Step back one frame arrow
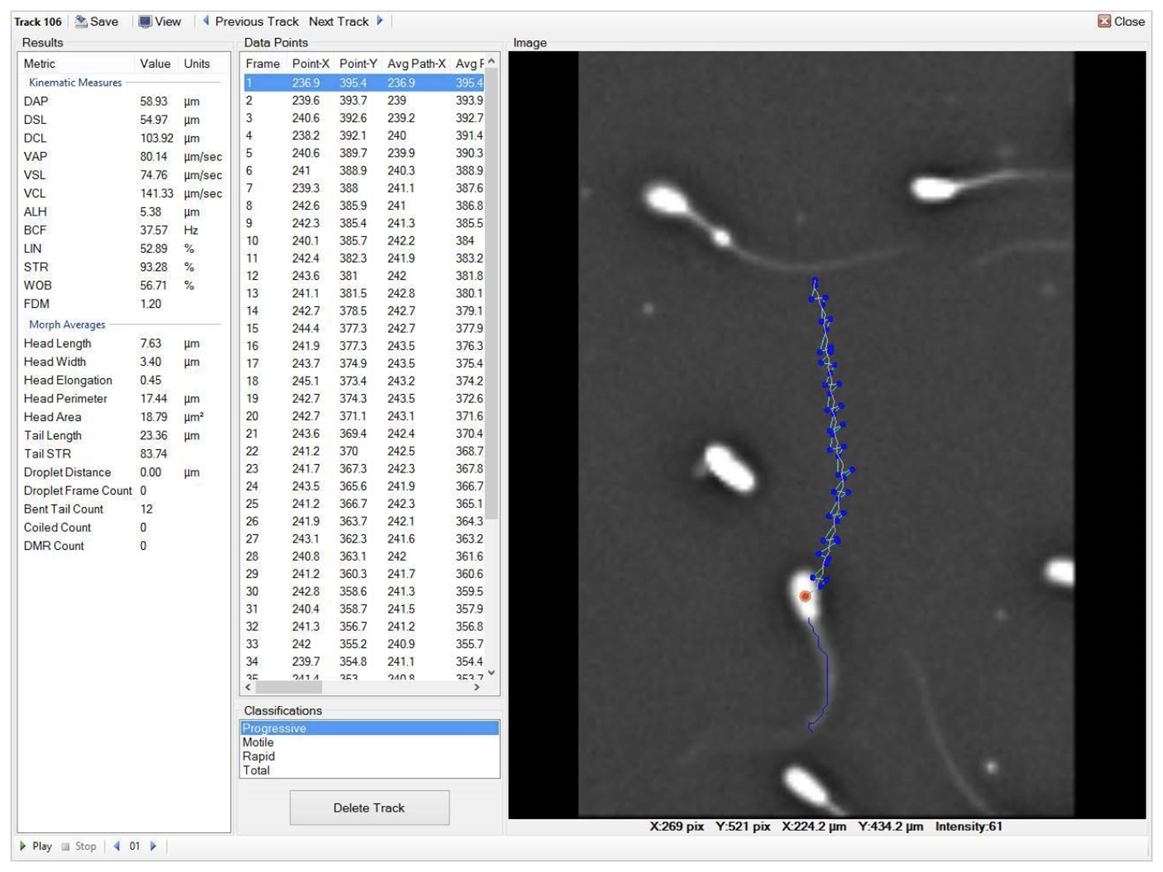Screen dimensions: 1163x872 tap(116, 846)
